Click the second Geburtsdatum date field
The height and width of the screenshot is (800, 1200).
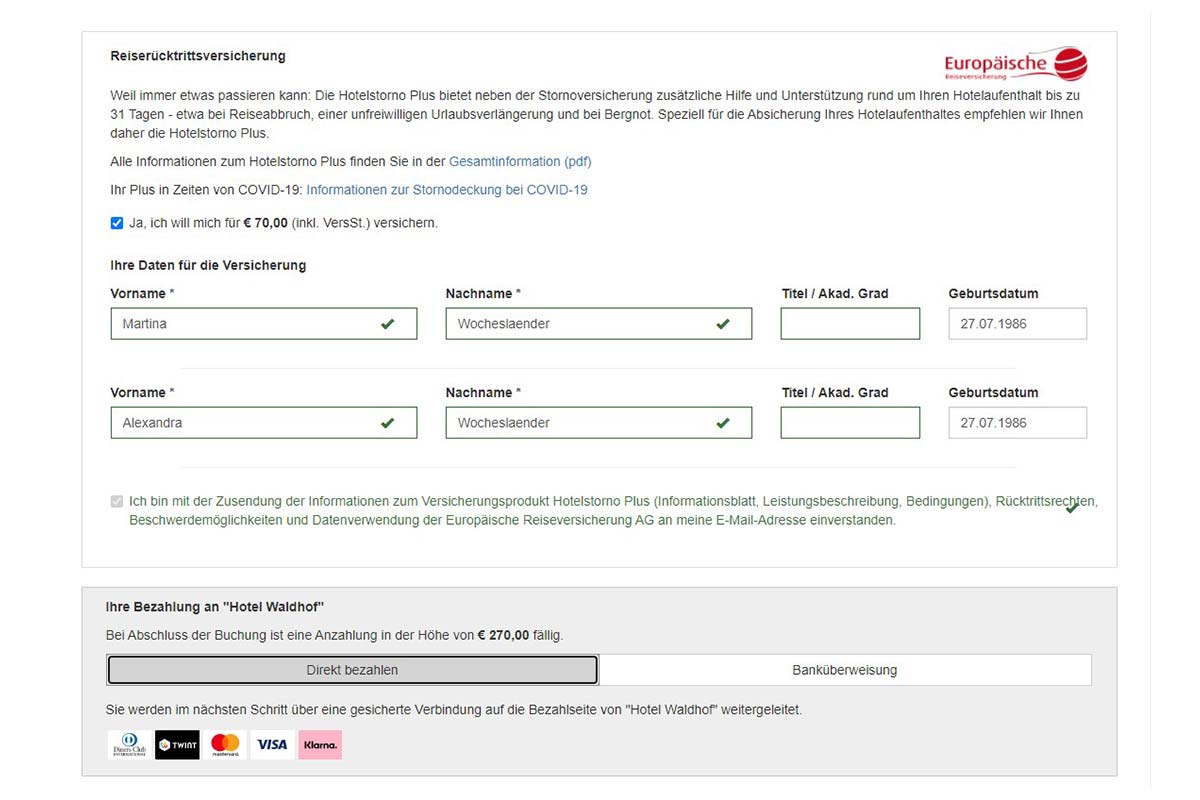1016,423
